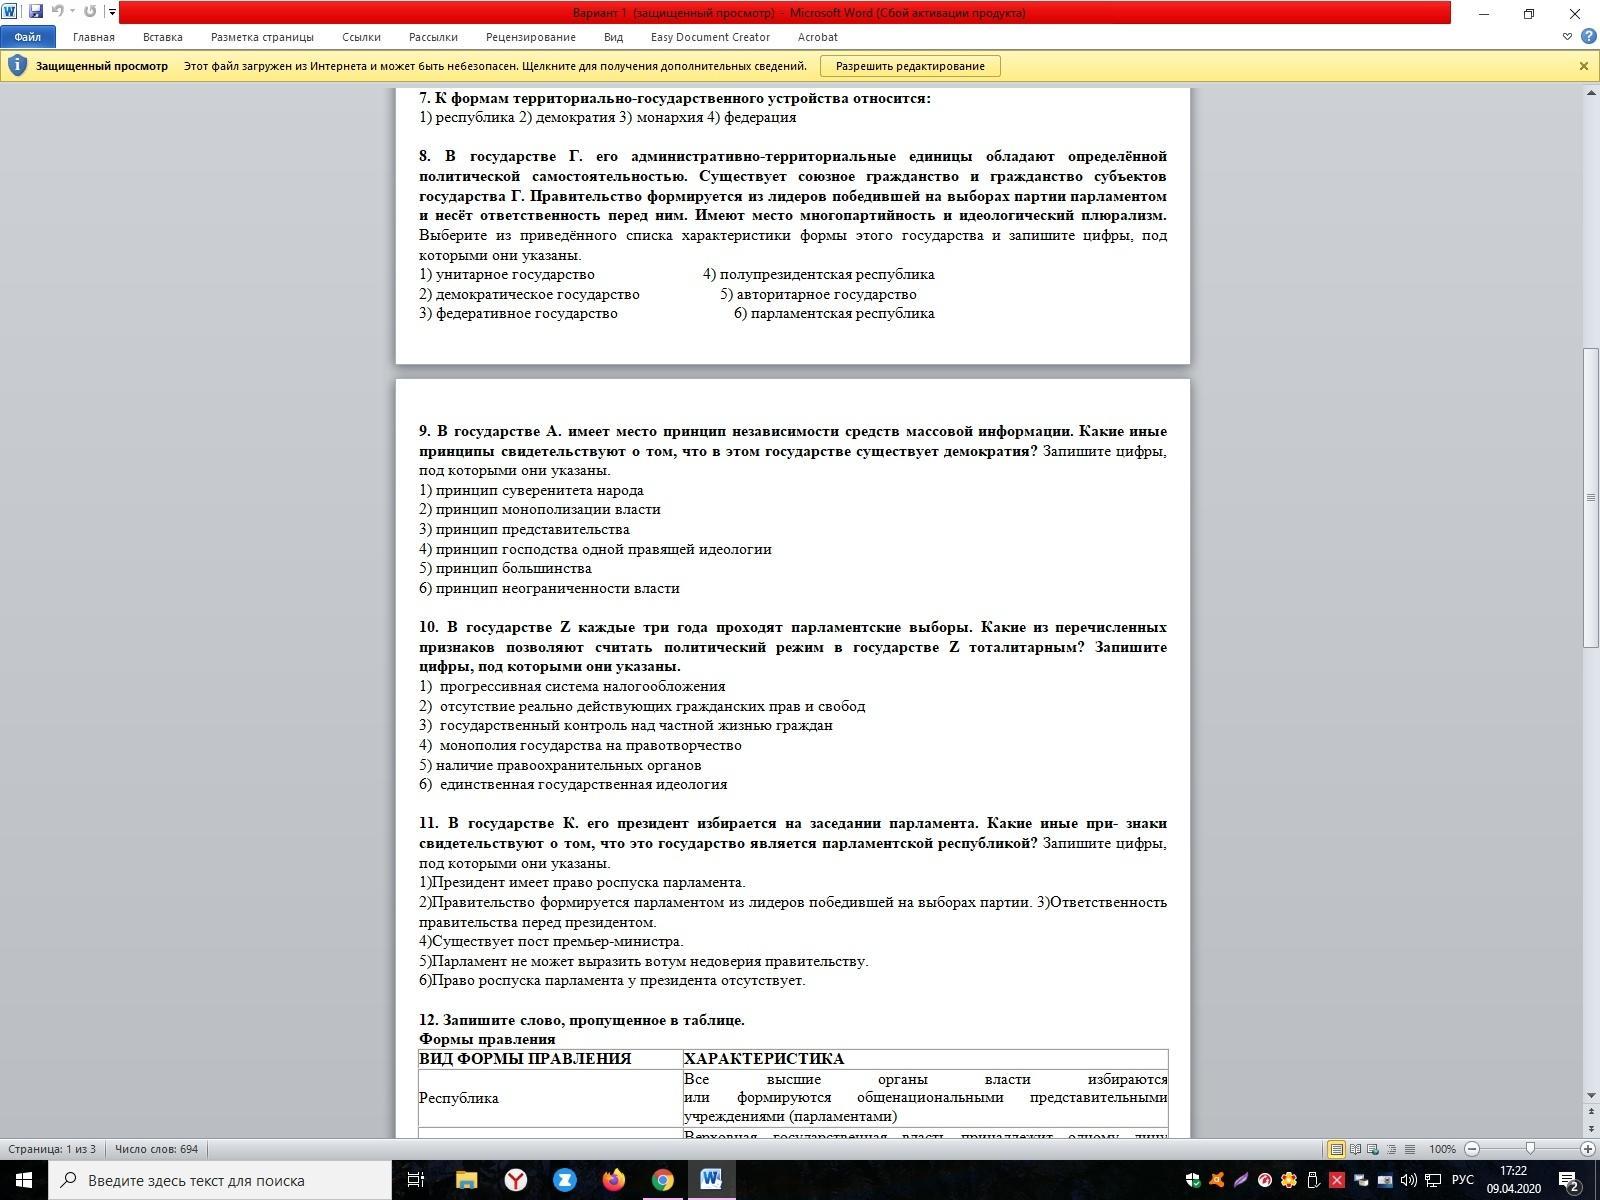Switch to Draft view
1600x1200 pixels.
(x=1409, y=1149)
